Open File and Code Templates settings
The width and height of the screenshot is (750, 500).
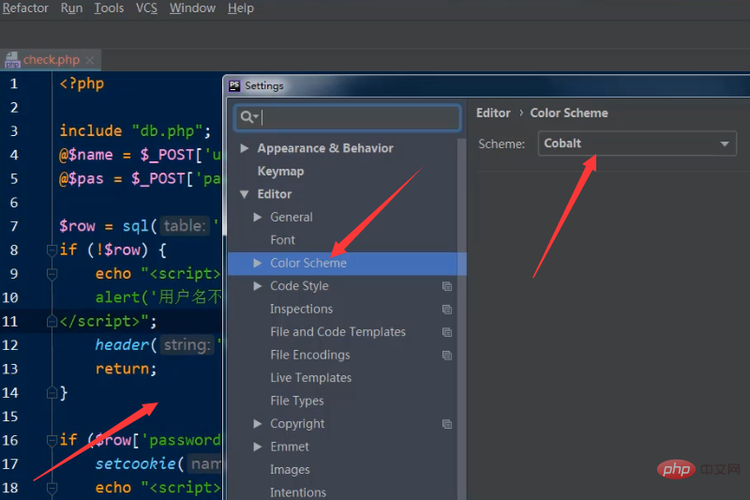(338, 332)
